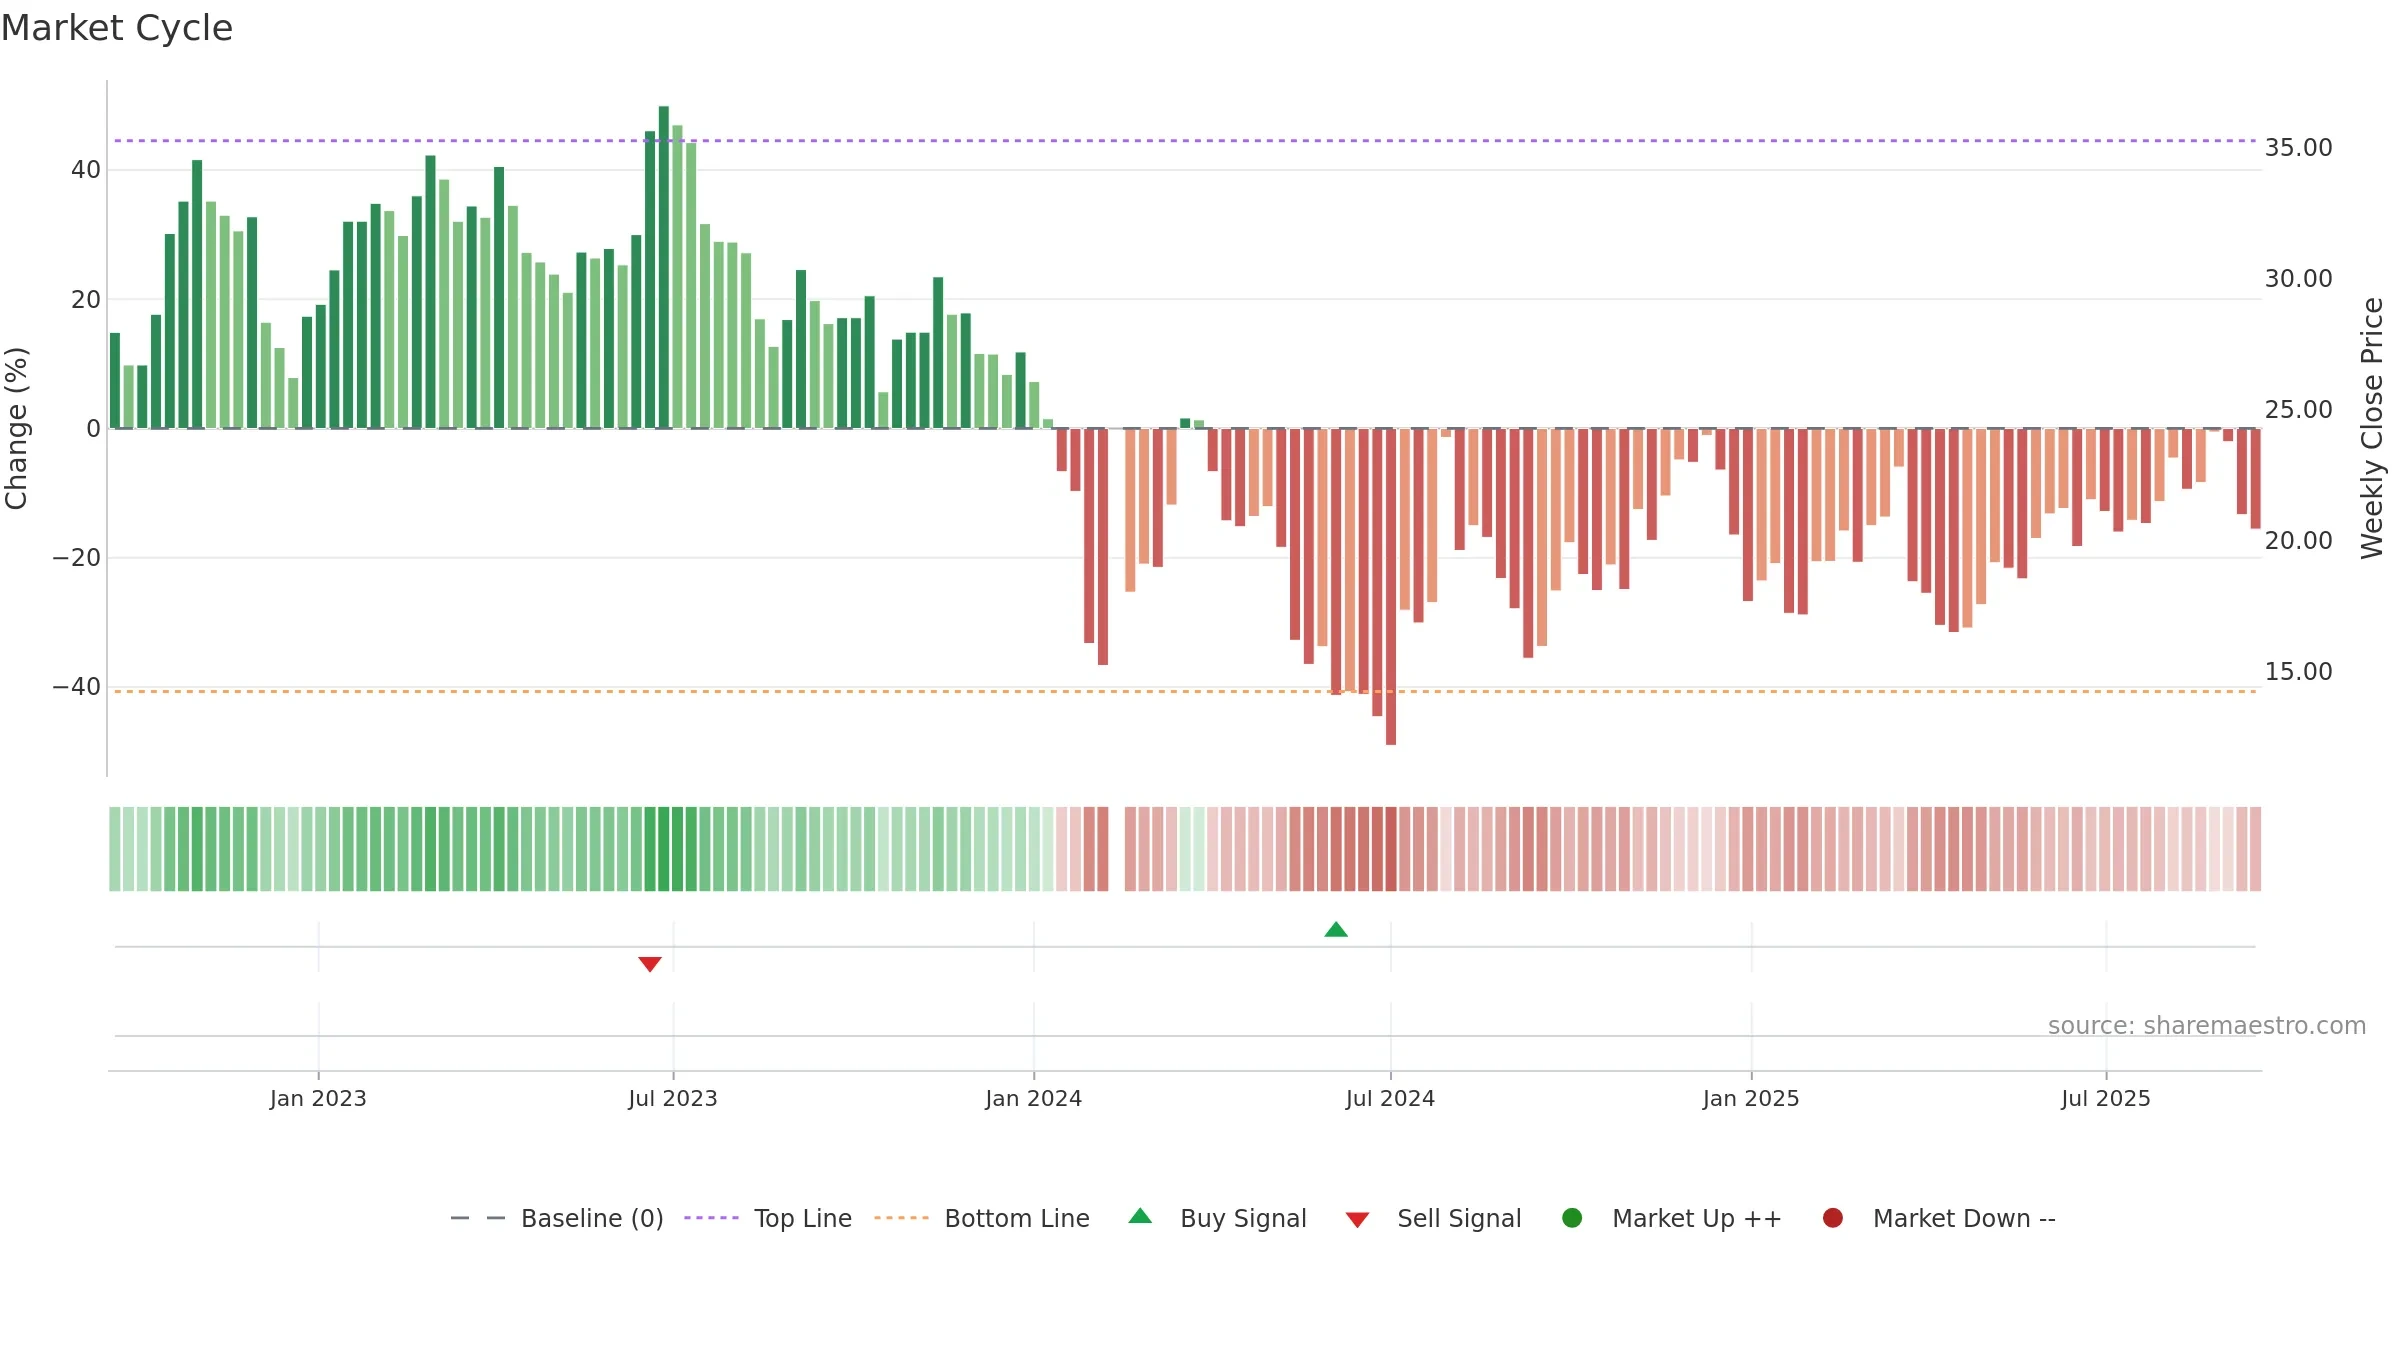Toggle the Buy Signal legend entry
Image resolution: width=2400 pixels, height=1350 pixels.
click(x=1218, y=1218)
